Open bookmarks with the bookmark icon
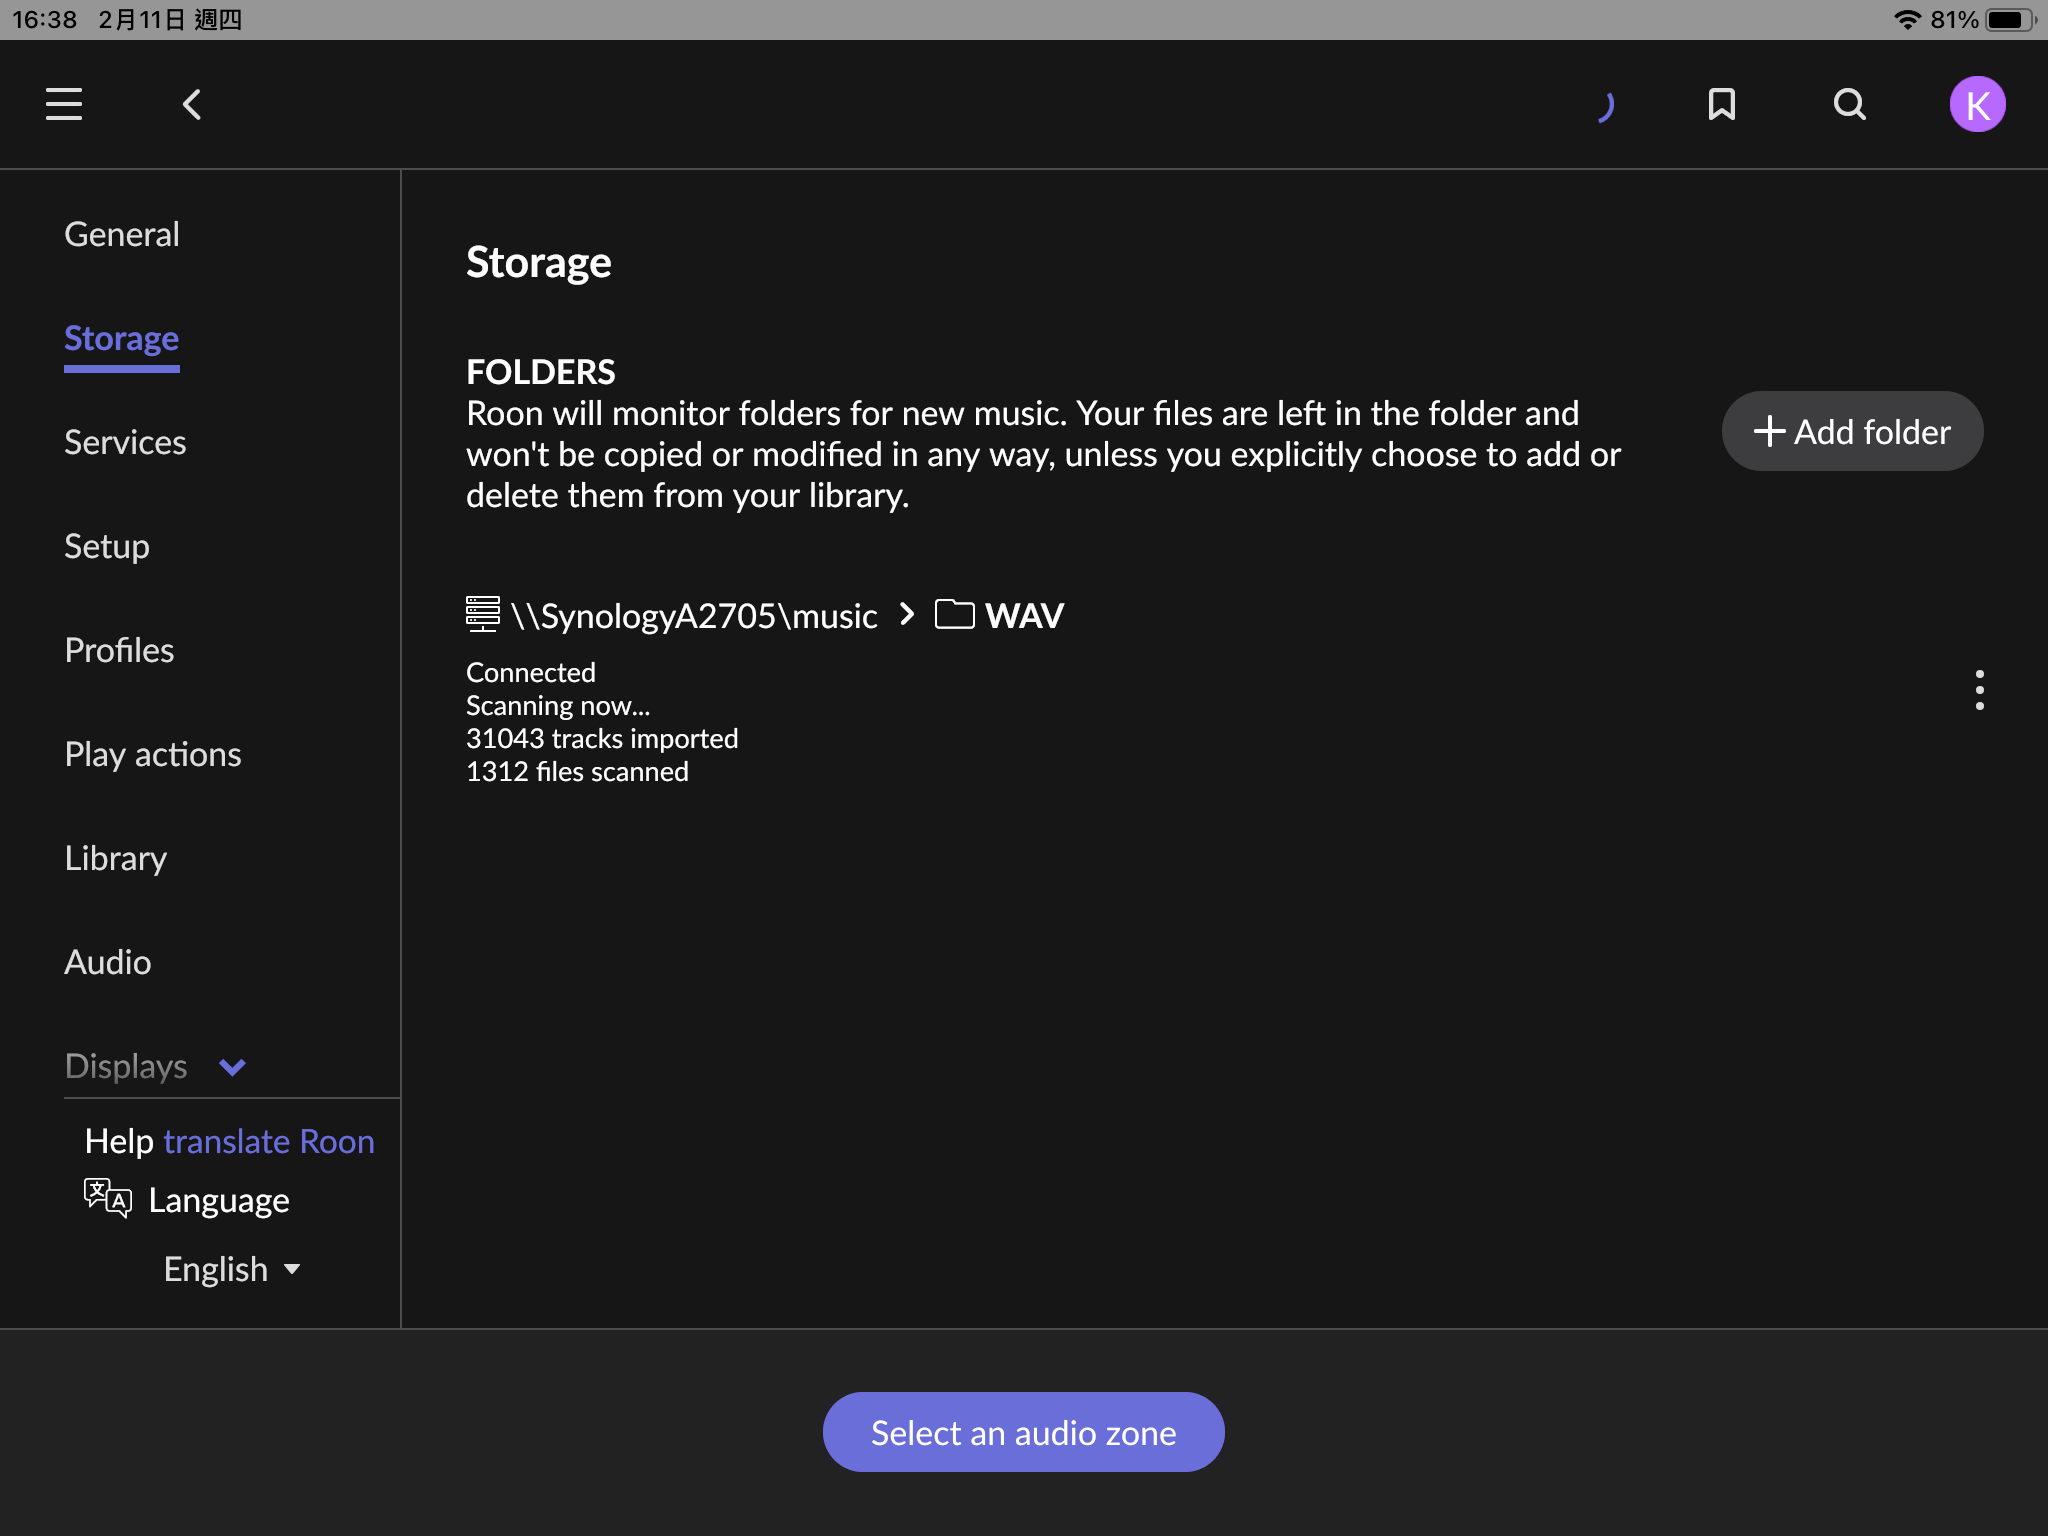This screenshot has height=1536, width=2048. (x=1721, y=104)
